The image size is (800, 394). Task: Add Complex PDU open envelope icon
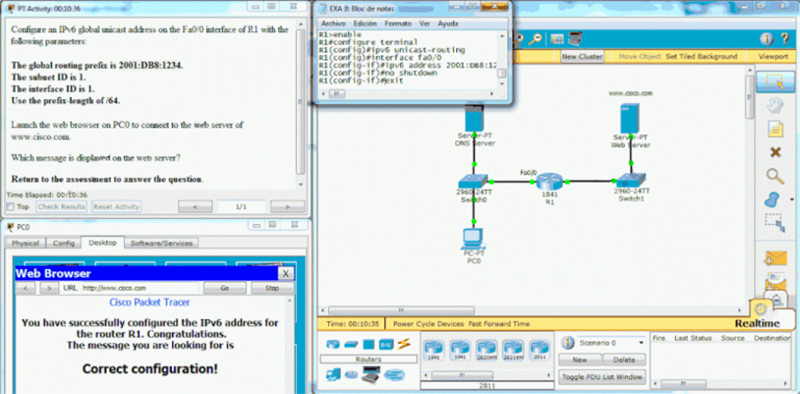pos(776,281)
